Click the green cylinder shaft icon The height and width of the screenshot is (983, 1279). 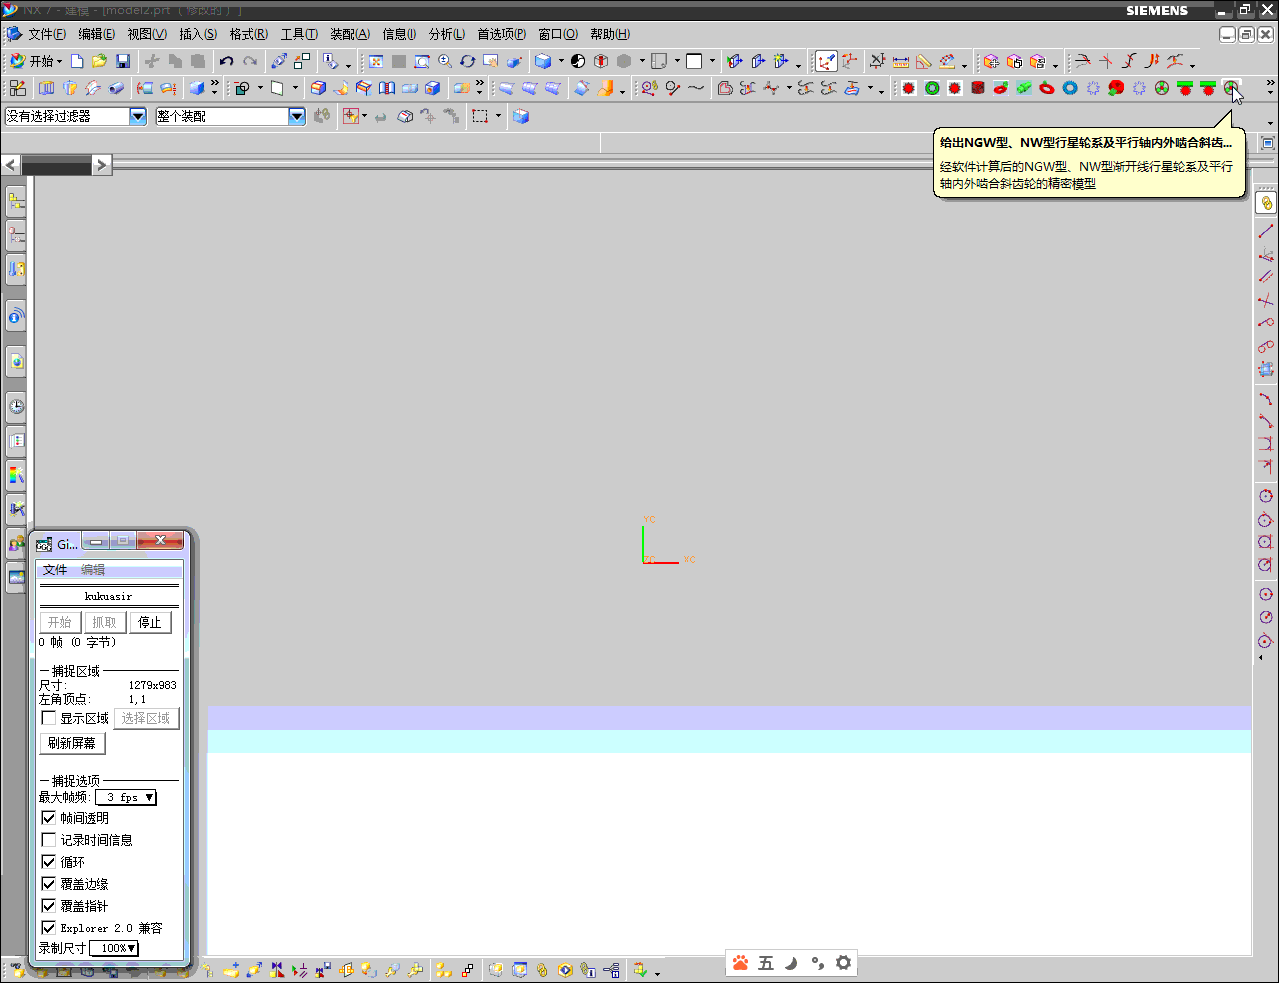click(x=1024, y=88)
